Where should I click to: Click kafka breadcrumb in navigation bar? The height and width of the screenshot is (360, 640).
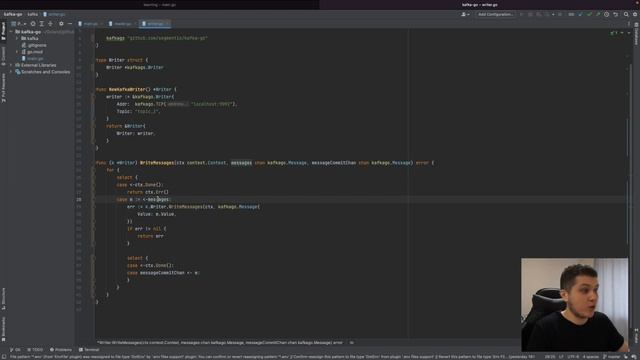click(x=33, y=14)
